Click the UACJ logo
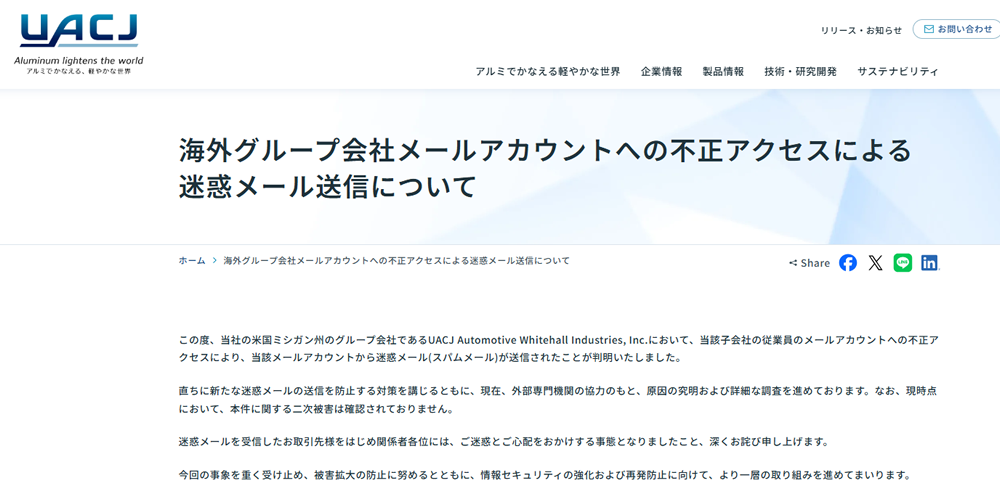Image resolution: width=1000 pixels, height=485 pixels. 78,32
